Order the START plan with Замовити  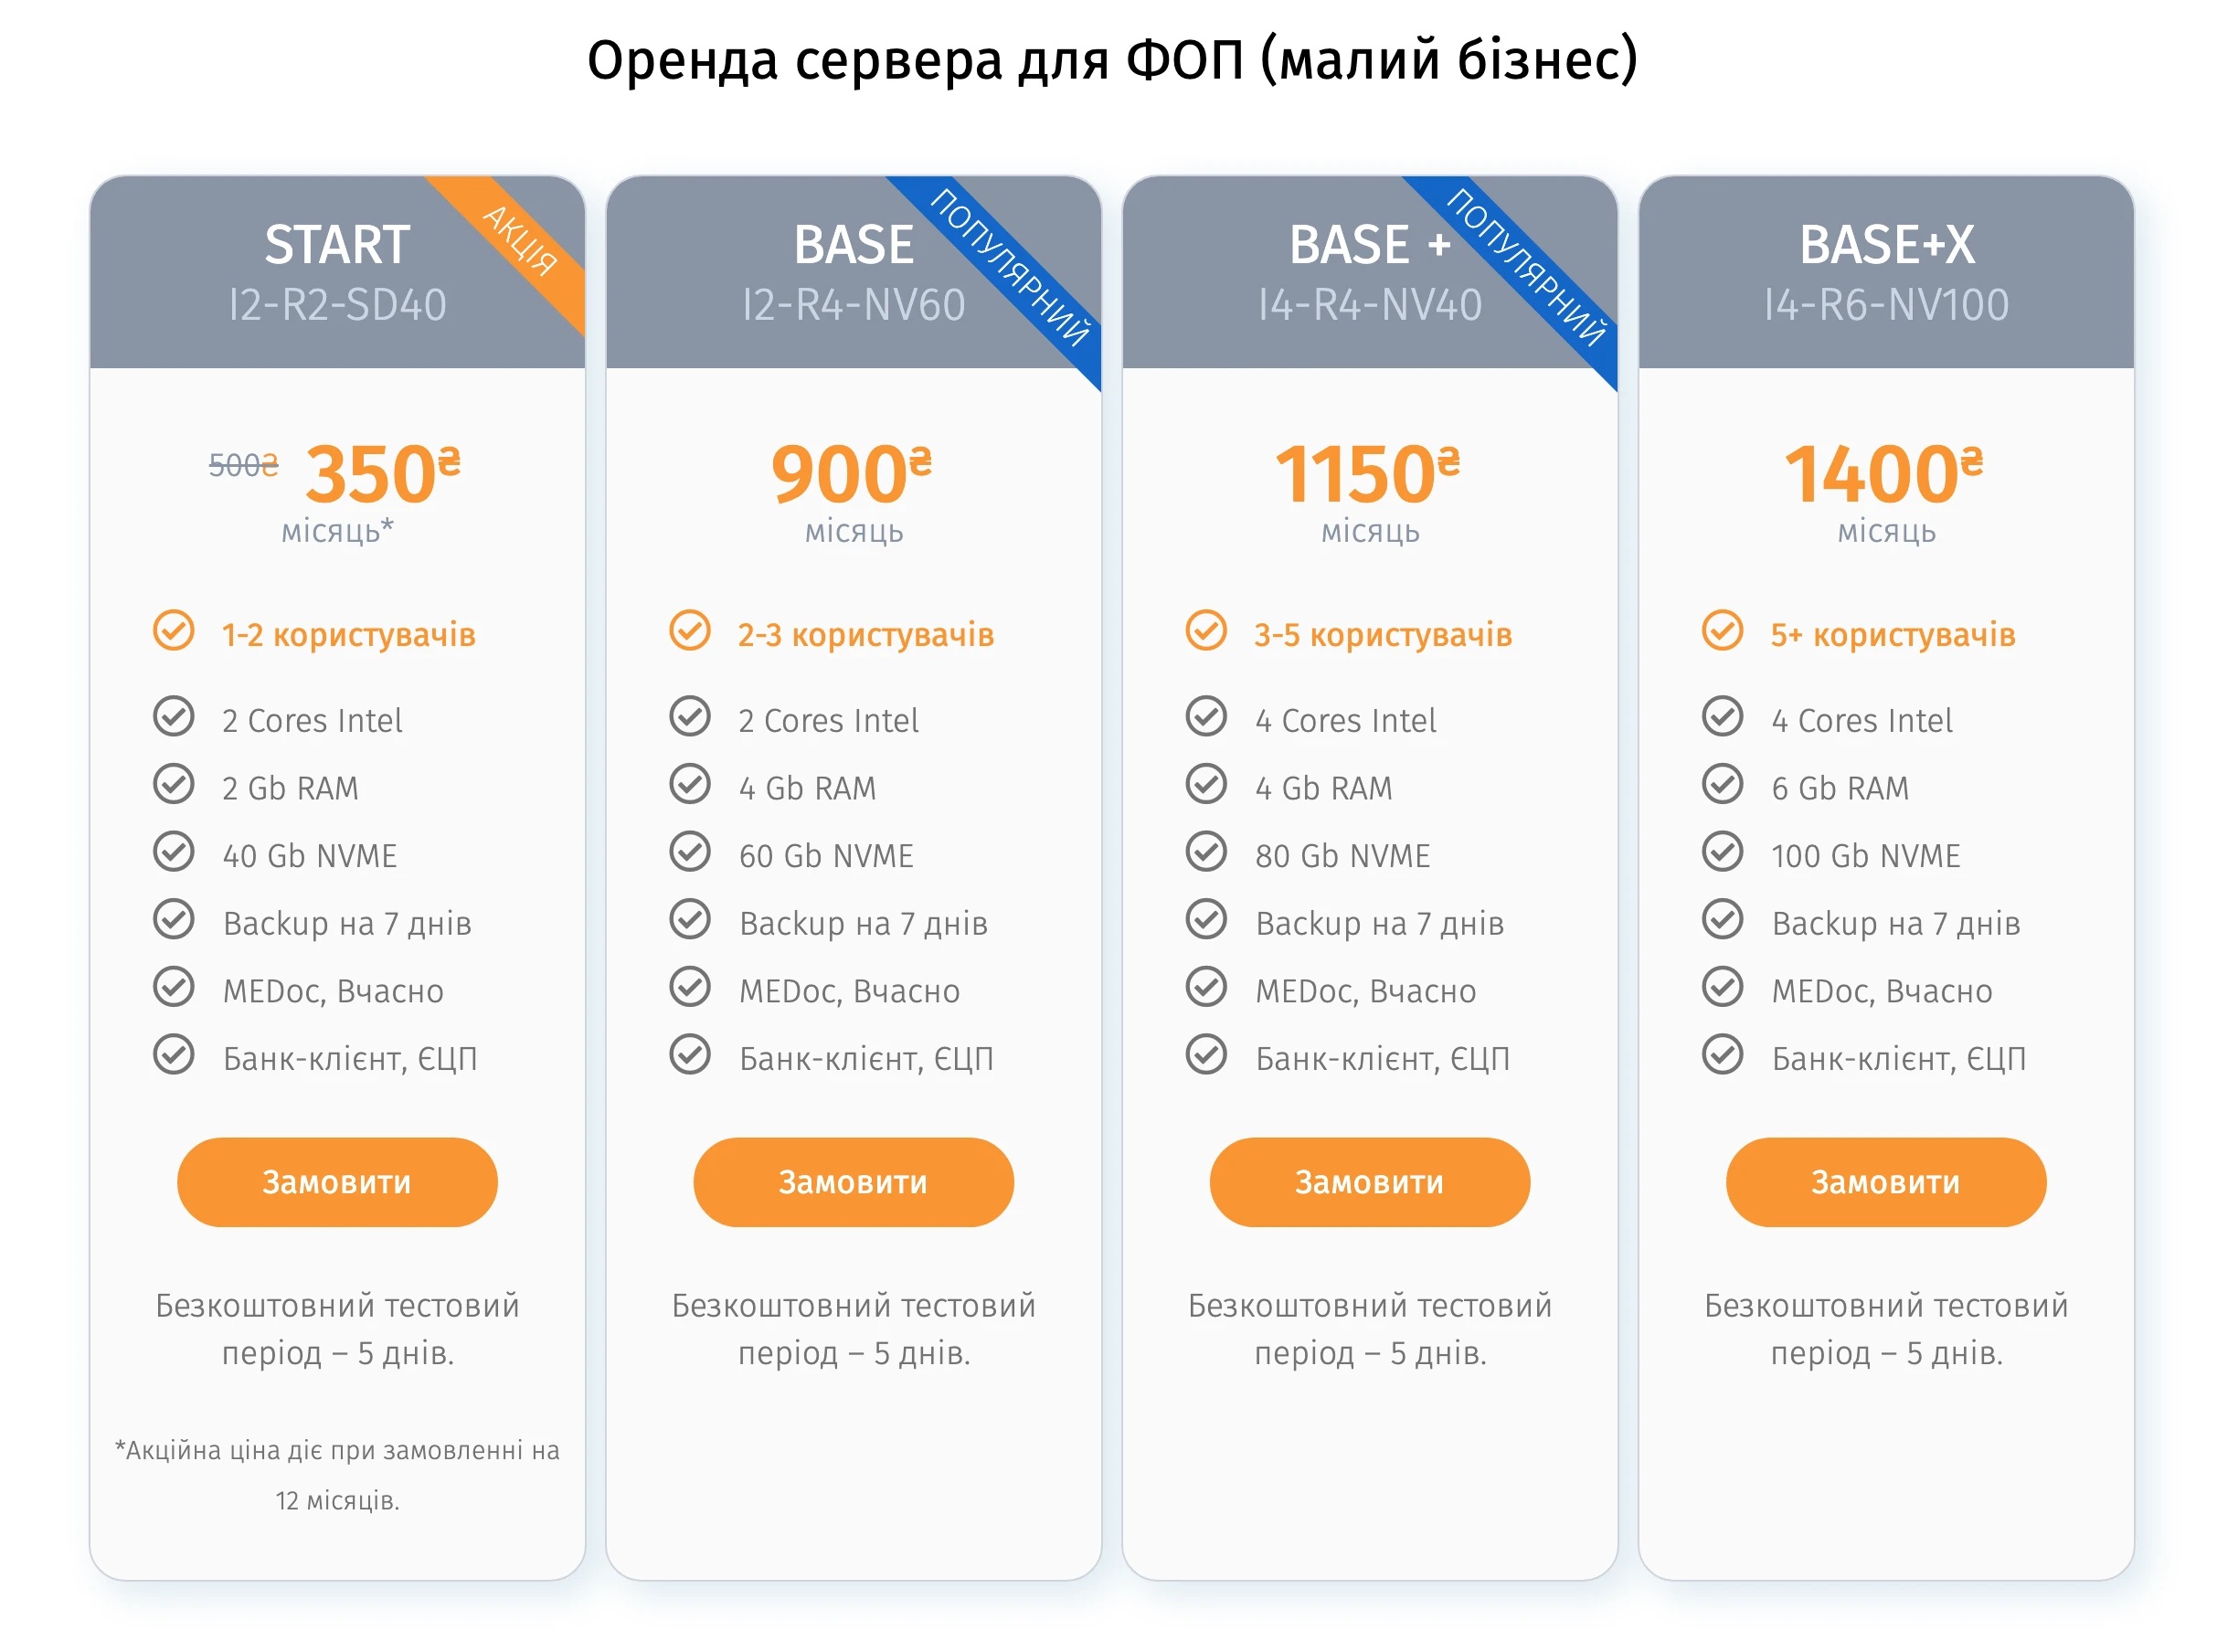point(337,1181)
